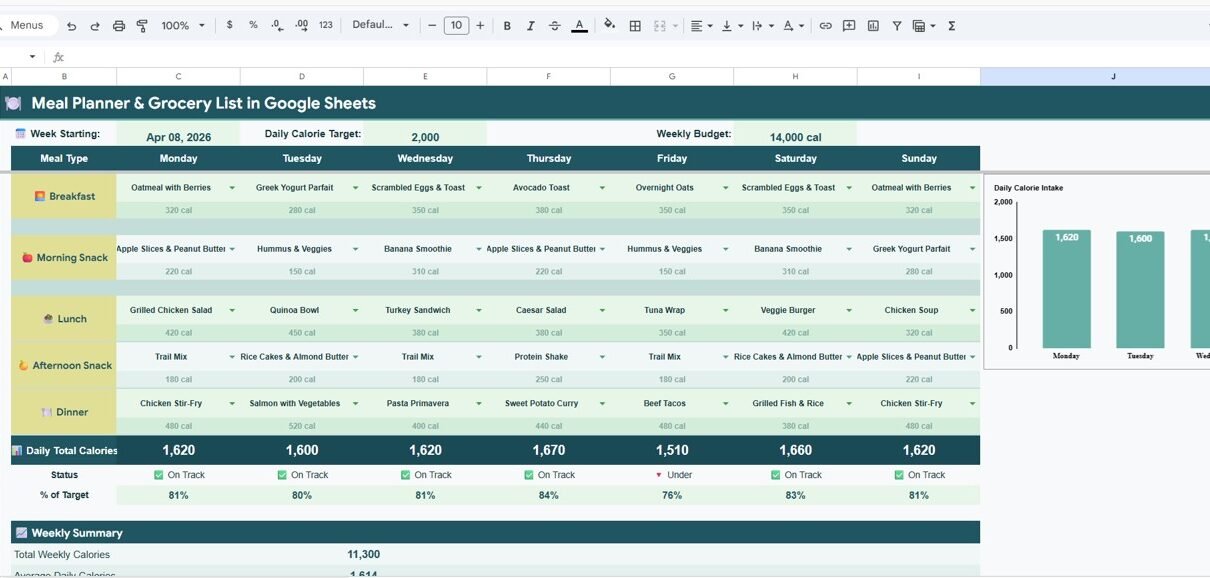Click the Format as currency button
Image resolution: width=1210 pixels, height=578 pixels.
pos(230,26)
